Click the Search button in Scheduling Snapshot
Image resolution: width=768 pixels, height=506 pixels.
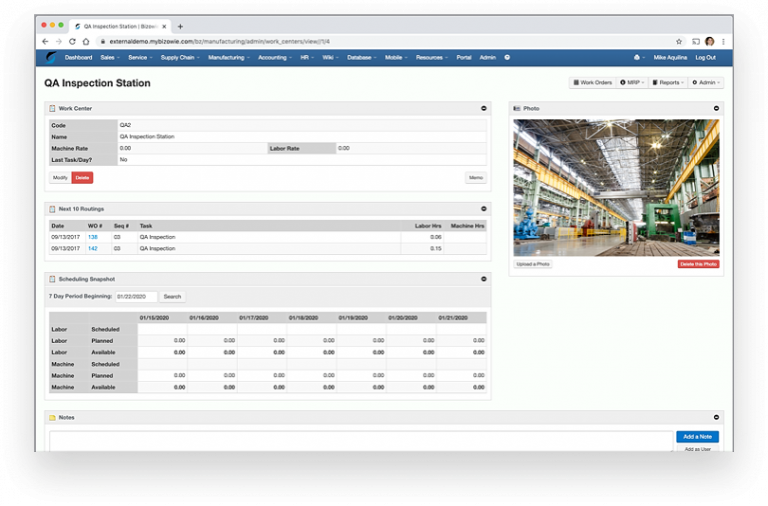click(x=172, y=296)
